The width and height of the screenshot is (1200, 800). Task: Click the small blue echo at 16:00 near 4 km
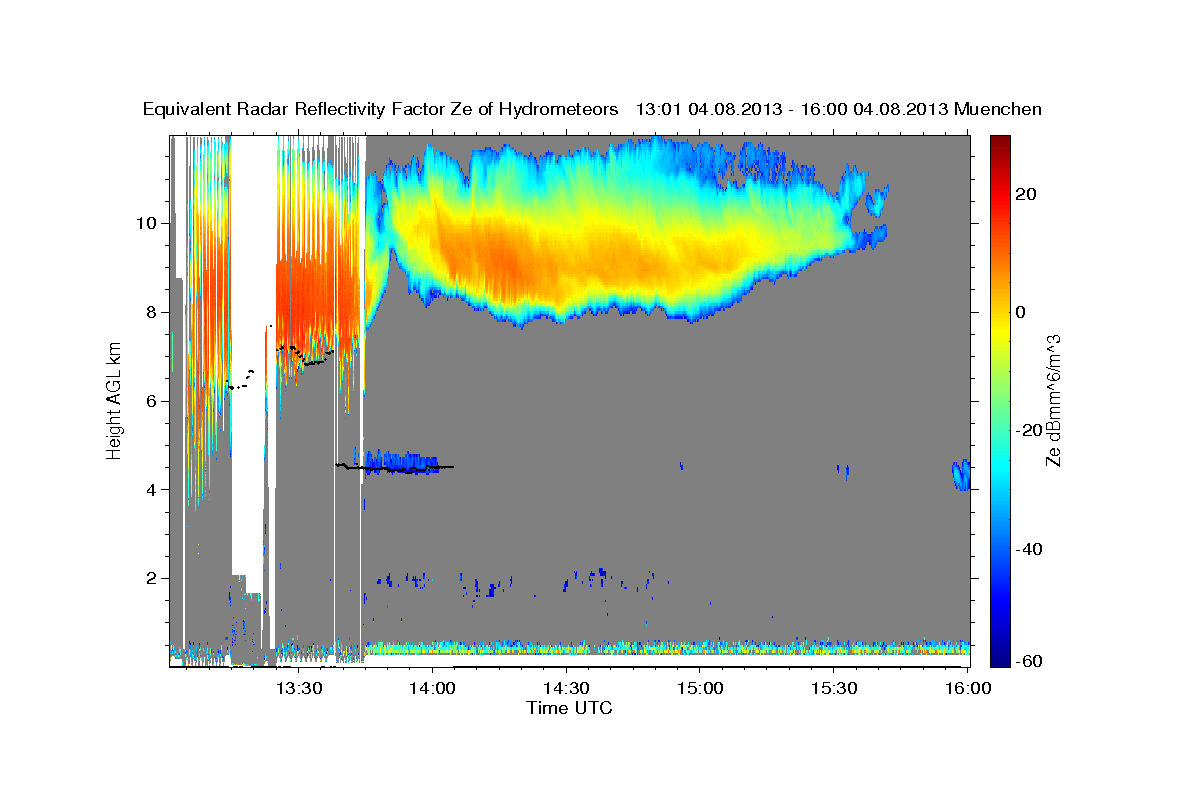[x=961, y=475]
